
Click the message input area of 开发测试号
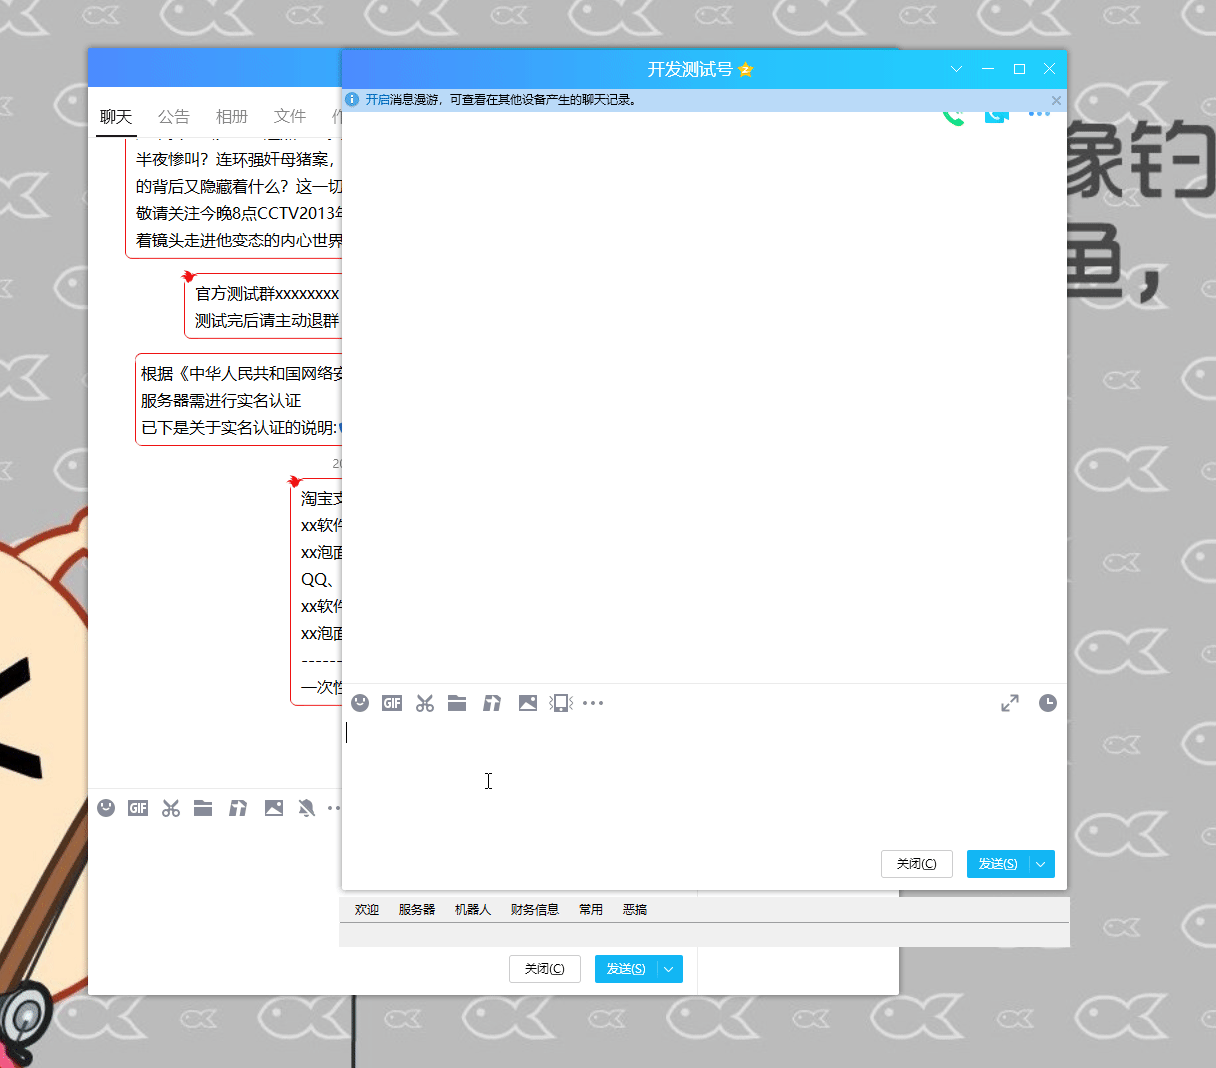(x=700, y=780)
